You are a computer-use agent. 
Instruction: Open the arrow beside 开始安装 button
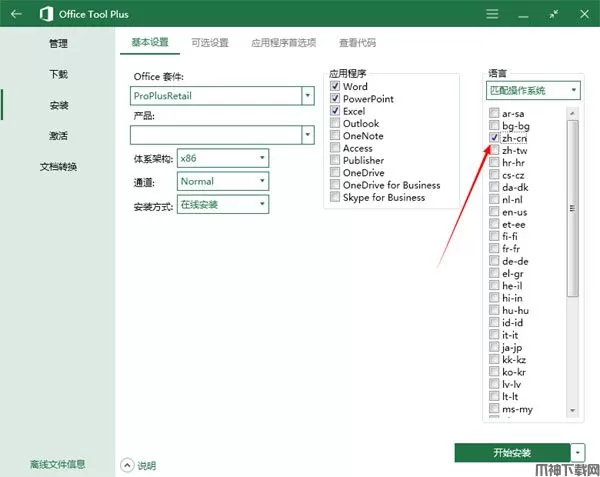click(x=578, y=452)
